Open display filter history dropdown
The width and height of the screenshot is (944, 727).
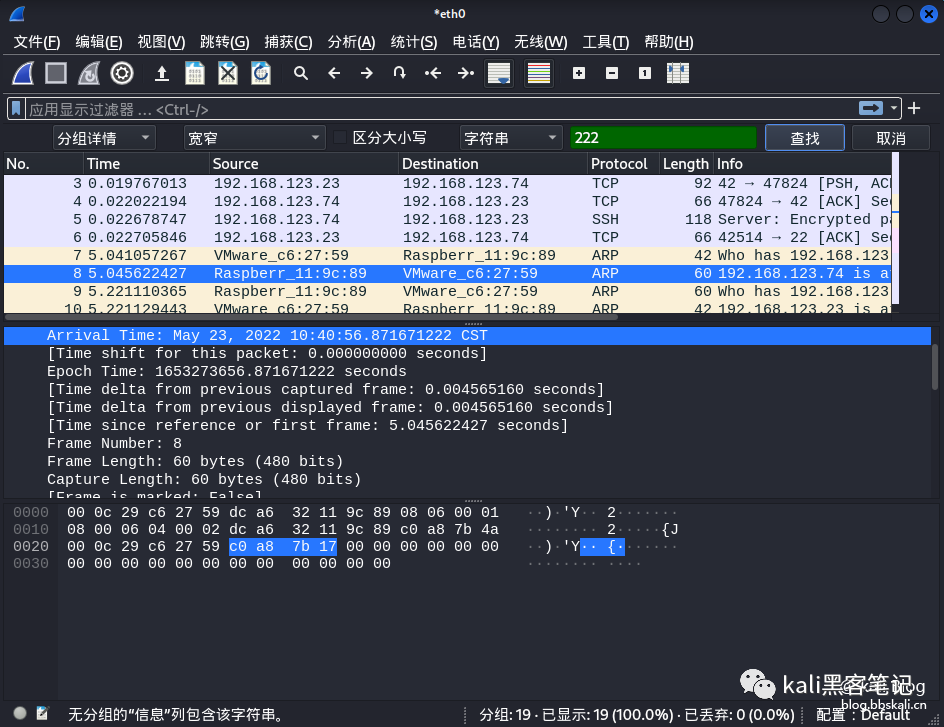pos(894,108)
